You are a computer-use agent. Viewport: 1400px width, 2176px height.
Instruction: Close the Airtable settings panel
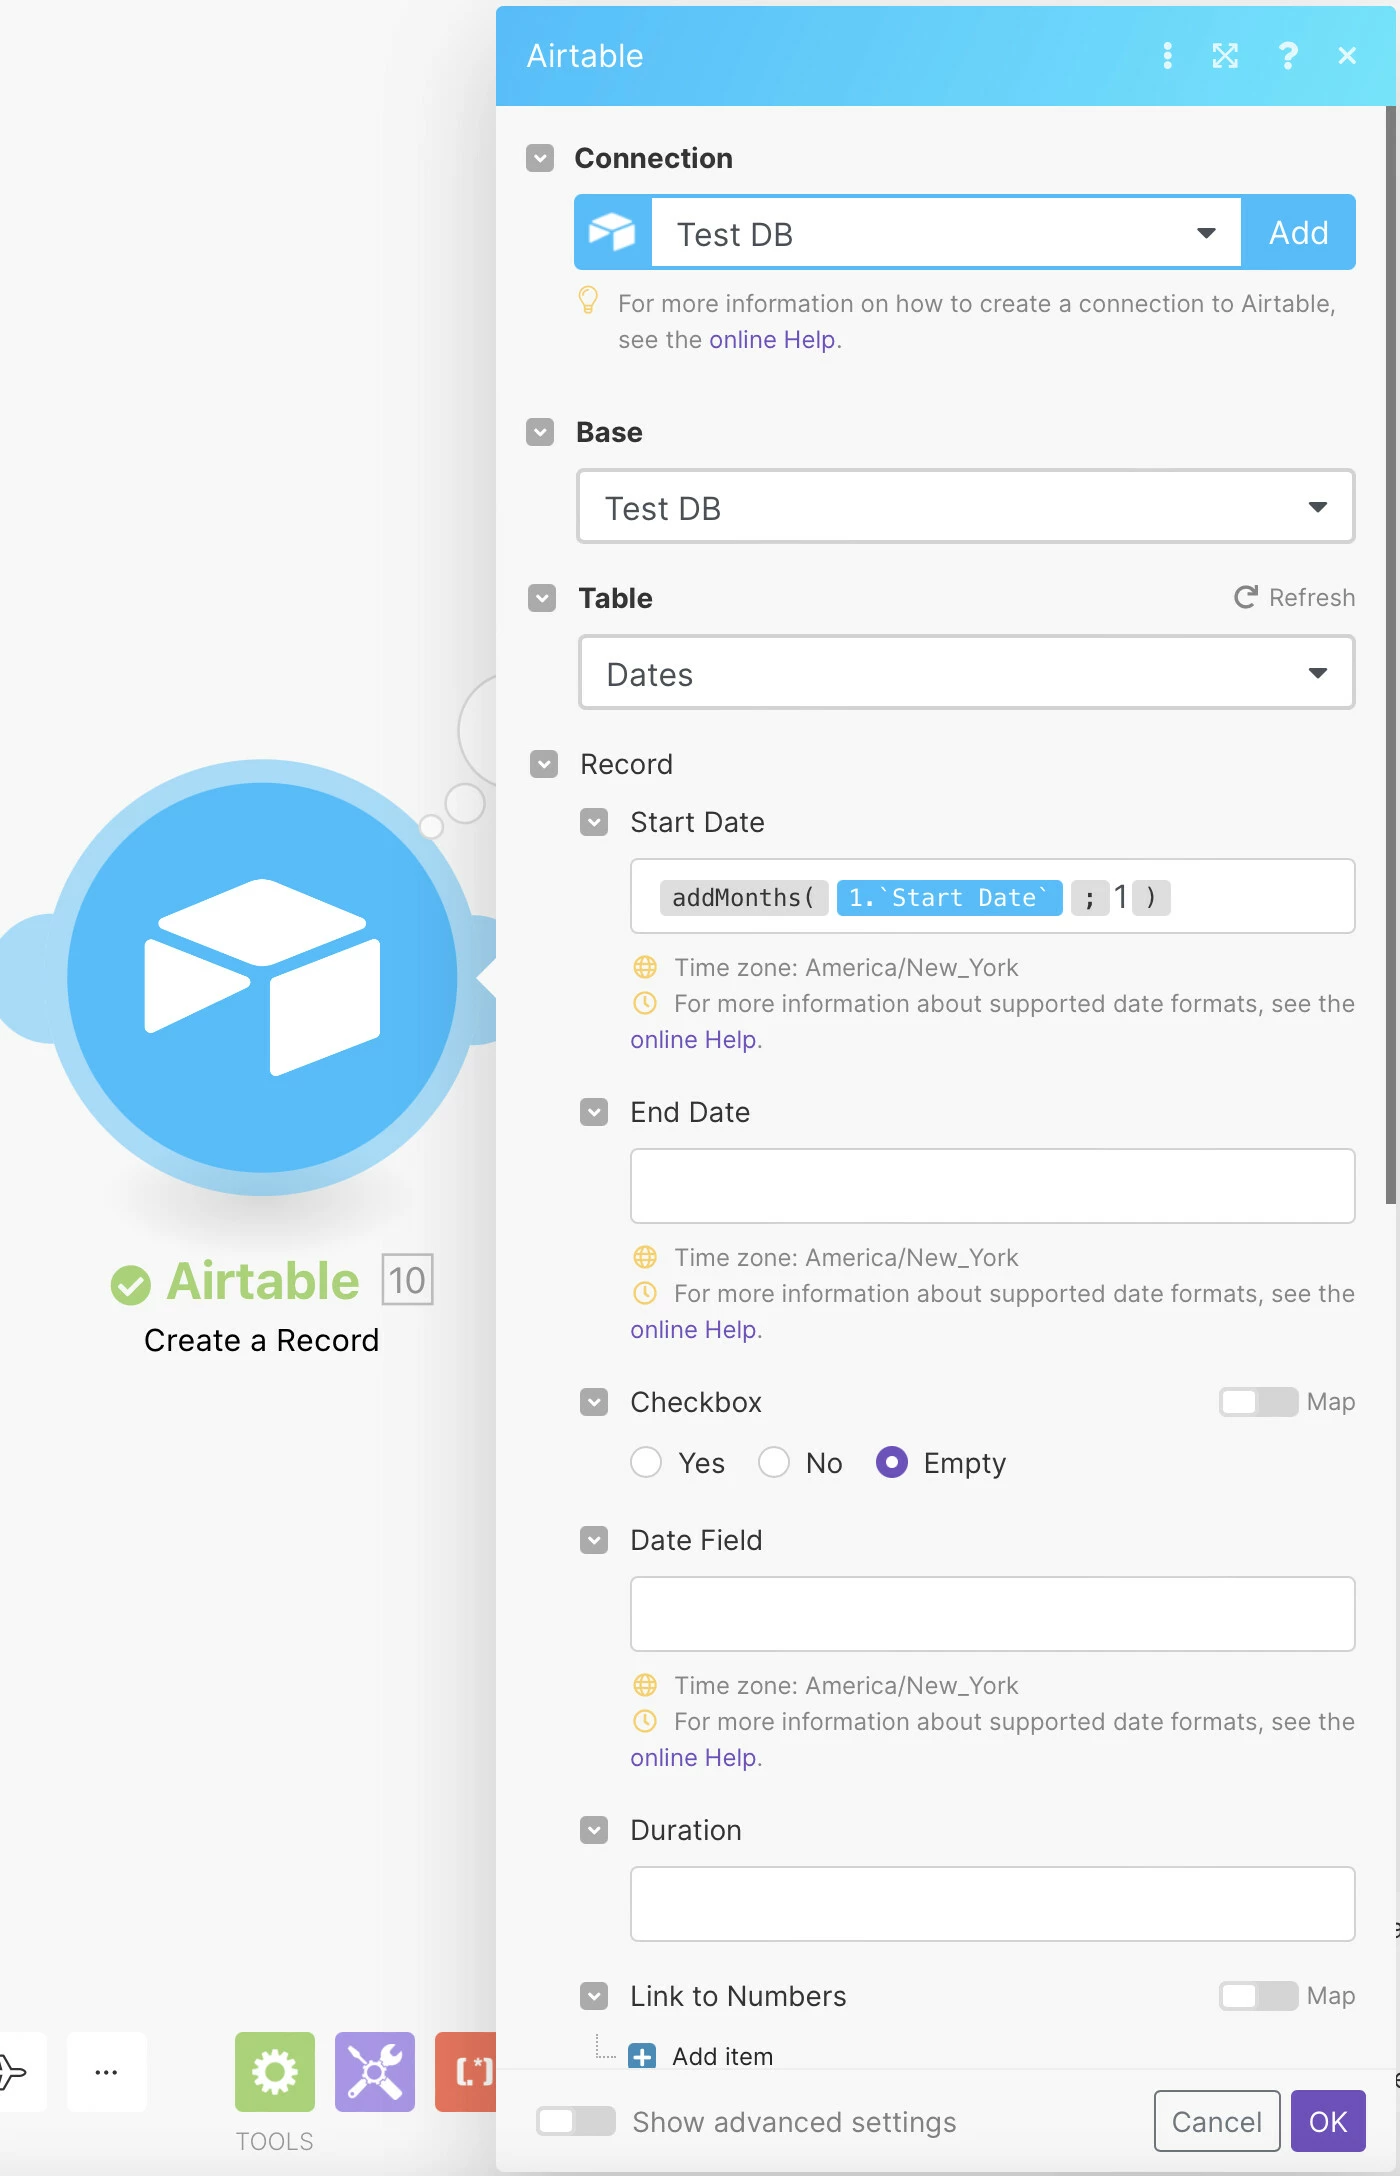point(1347,56)
